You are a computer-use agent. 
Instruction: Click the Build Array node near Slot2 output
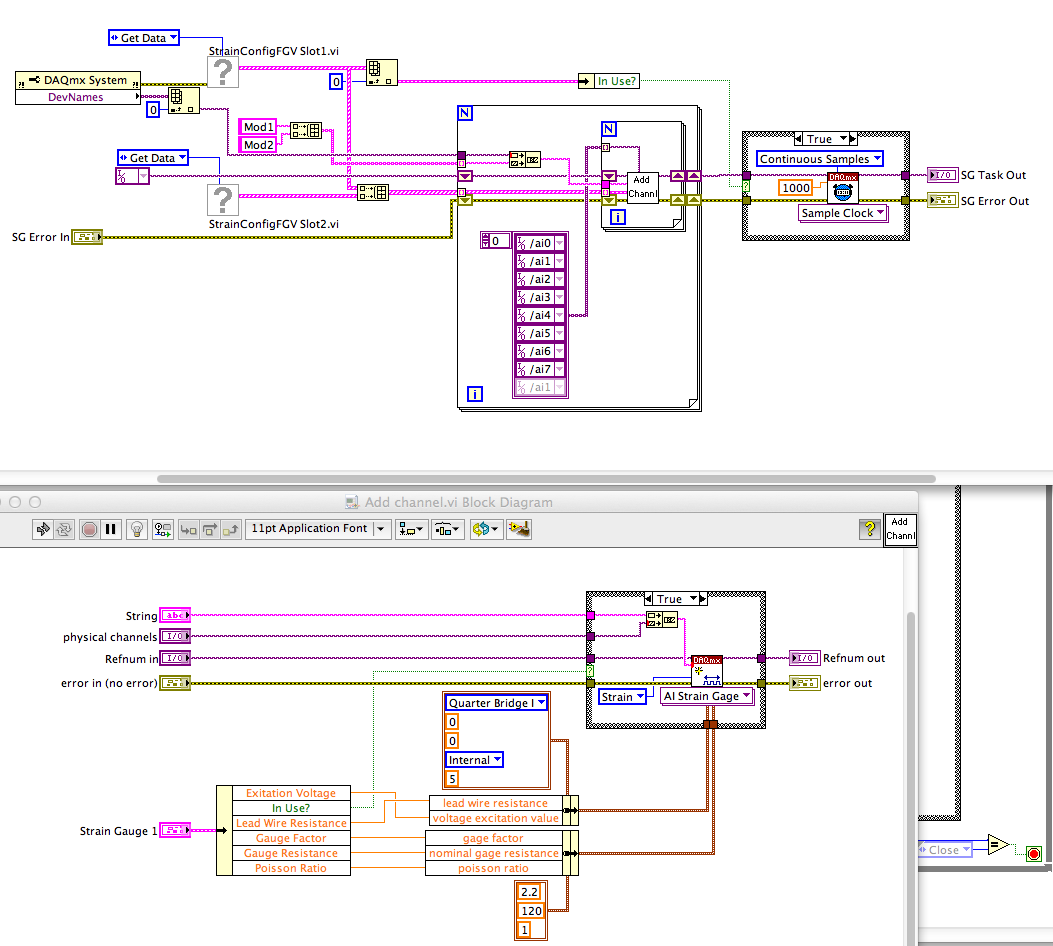pos(373,193)
